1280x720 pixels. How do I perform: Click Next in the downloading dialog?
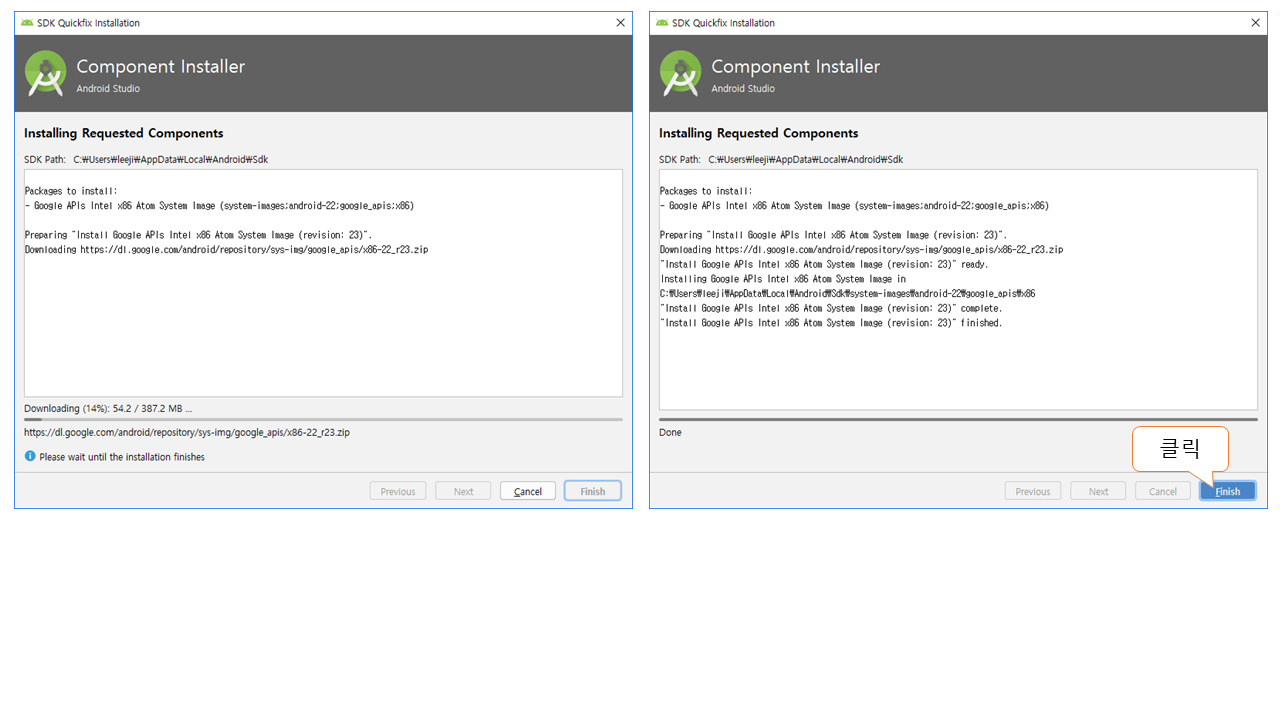pyautogui.click(x=463, y=491)
